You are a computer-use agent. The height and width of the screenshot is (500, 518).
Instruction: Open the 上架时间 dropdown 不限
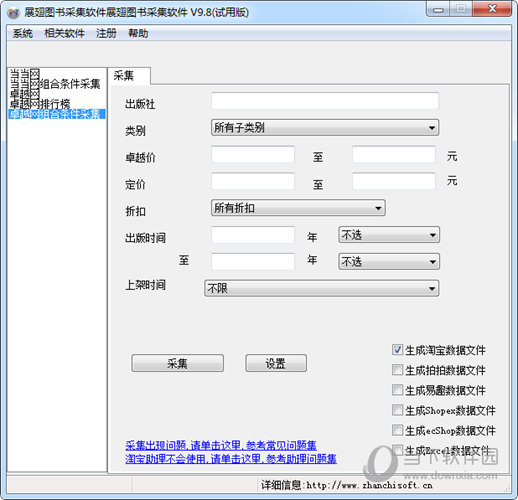click(321, 288)
